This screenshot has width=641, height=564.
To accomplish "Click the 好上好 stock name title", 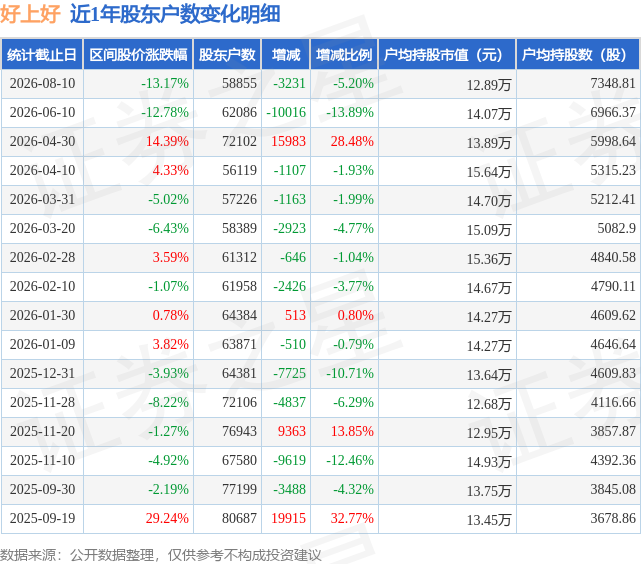I will 30,14.
